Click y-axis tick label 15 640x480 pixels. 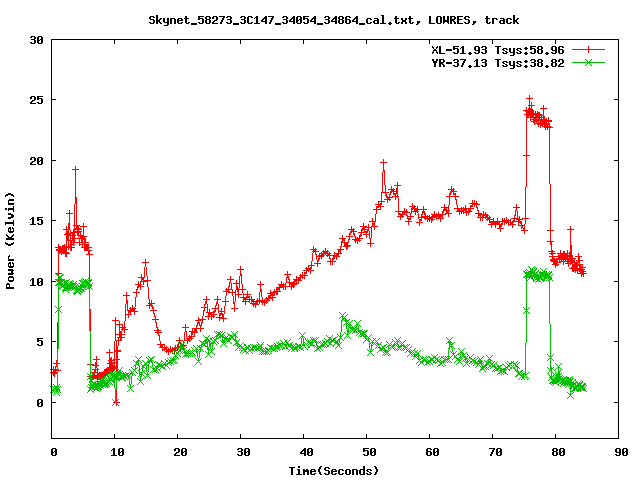click(36, 221)
